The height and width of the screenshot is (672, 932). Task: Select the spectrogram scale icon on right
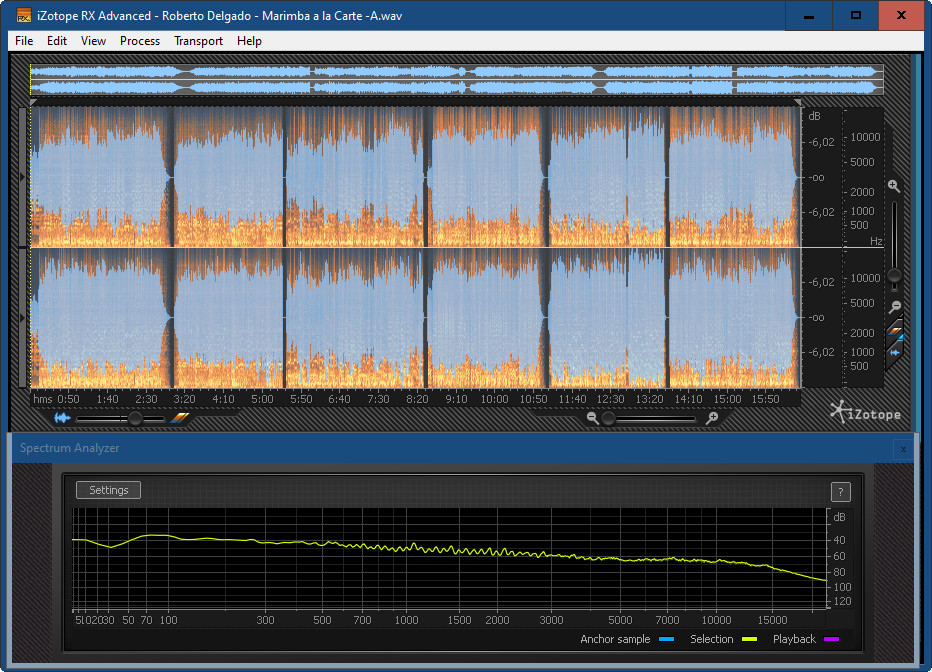896,332
